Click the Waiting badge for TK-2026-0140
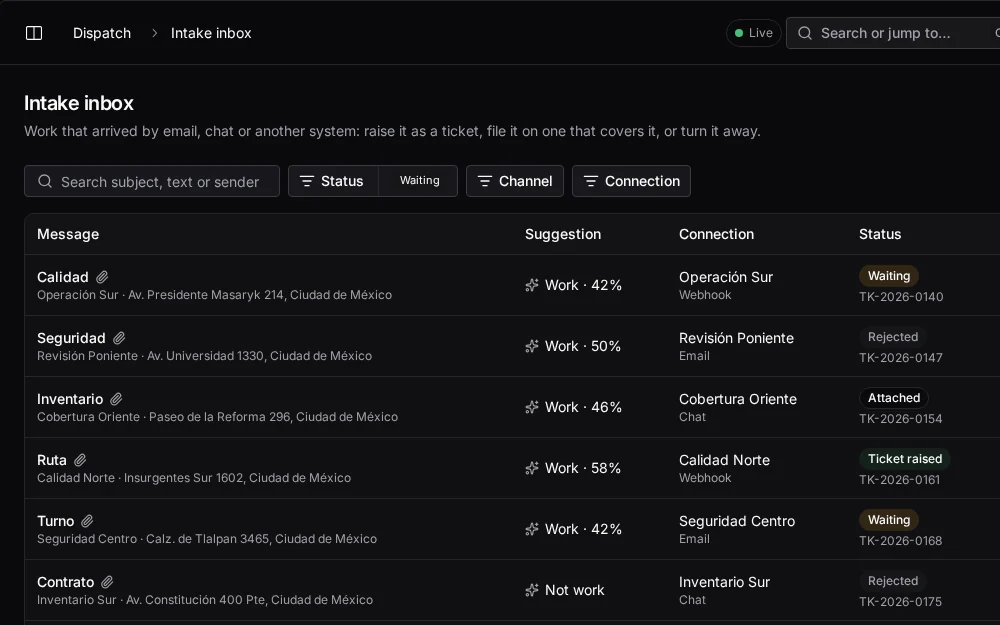This screenshot has height=625, width=1000. pyautogui.click(x=889, y=276)
